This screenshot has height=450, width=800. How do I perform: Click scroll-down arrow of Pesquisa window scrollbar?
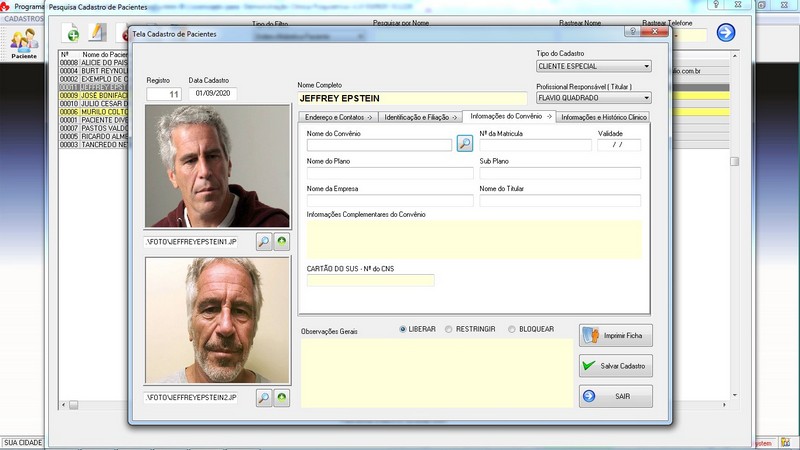[735, 395]
